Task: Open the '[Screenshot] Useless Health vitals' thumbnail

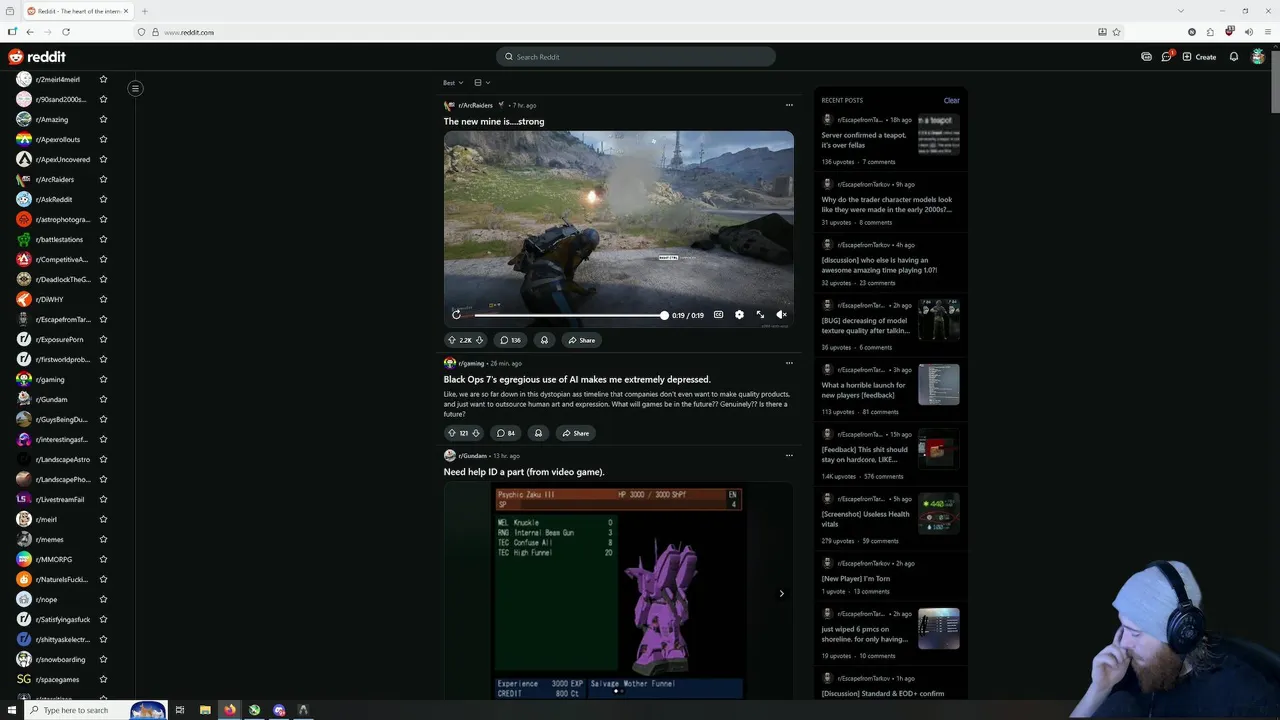Action: click(939, 513)
